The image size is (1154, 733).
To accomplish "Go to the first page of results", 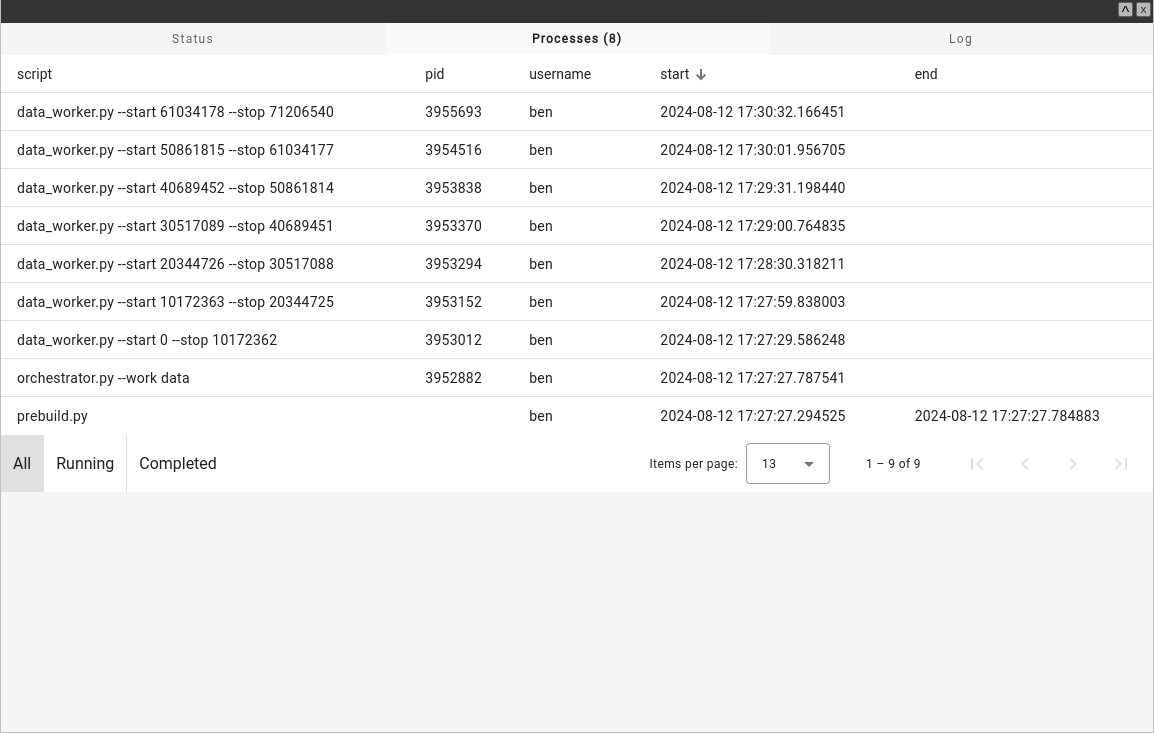I will [977, 464].
